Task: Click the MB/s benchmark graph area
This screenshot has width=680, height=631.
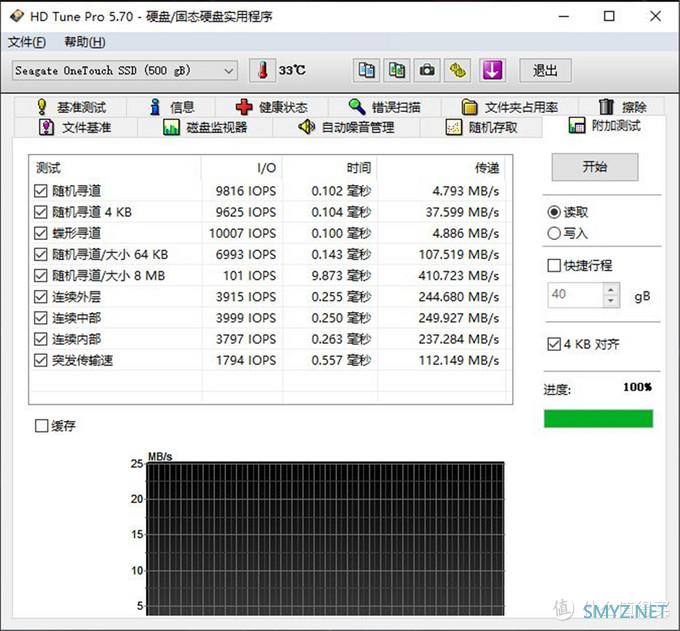Action: (x=325, y=539)
